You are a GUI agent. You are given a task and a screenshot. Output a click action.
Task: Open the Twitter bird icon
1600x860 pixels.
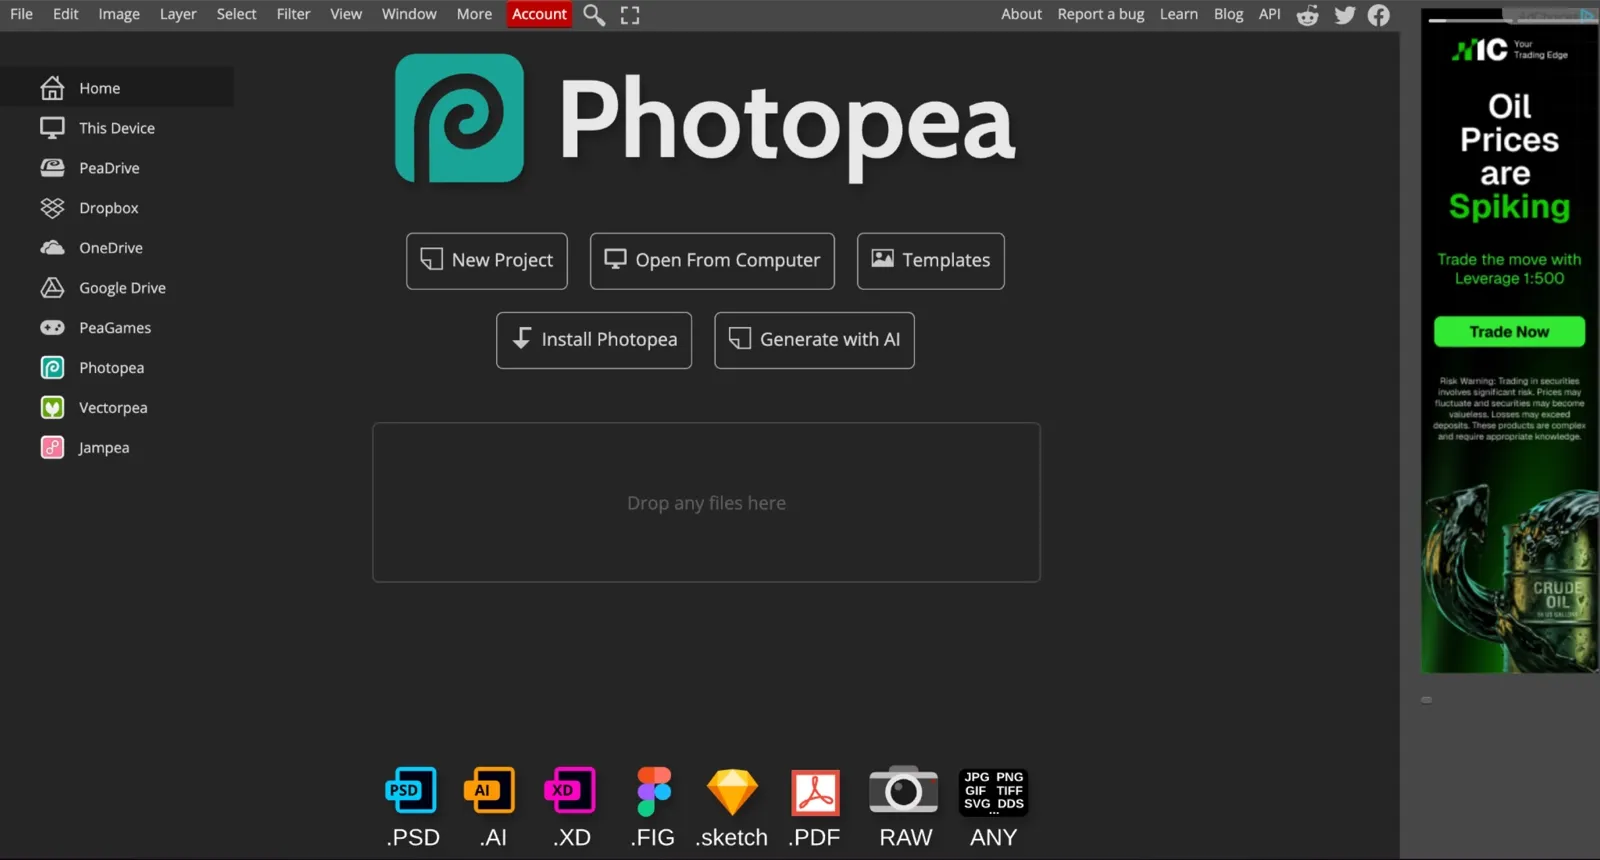pos(1345,15)
